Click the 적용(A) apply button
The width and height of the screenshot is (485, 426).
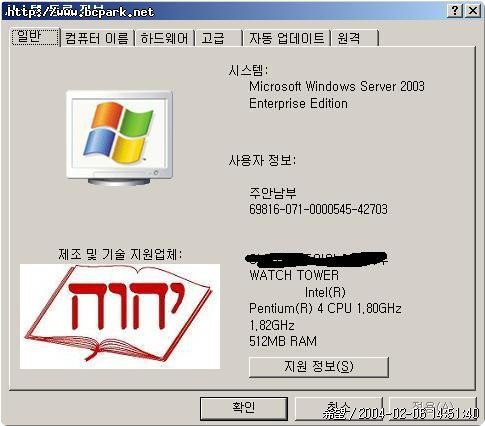(x=433, y=408)
